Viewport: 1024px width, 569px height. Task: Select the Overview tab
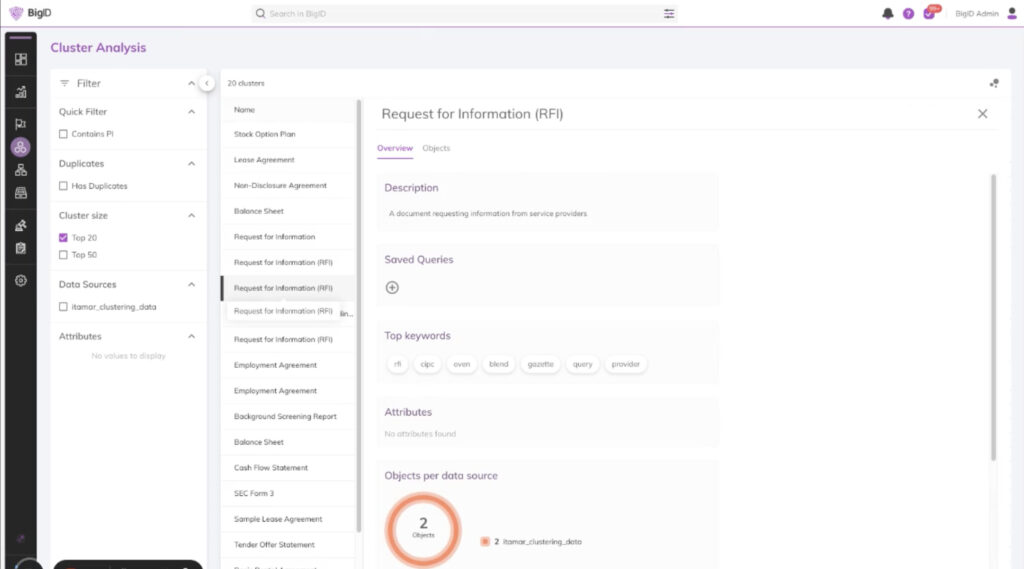pyautogui.click(x=394, y=148)
